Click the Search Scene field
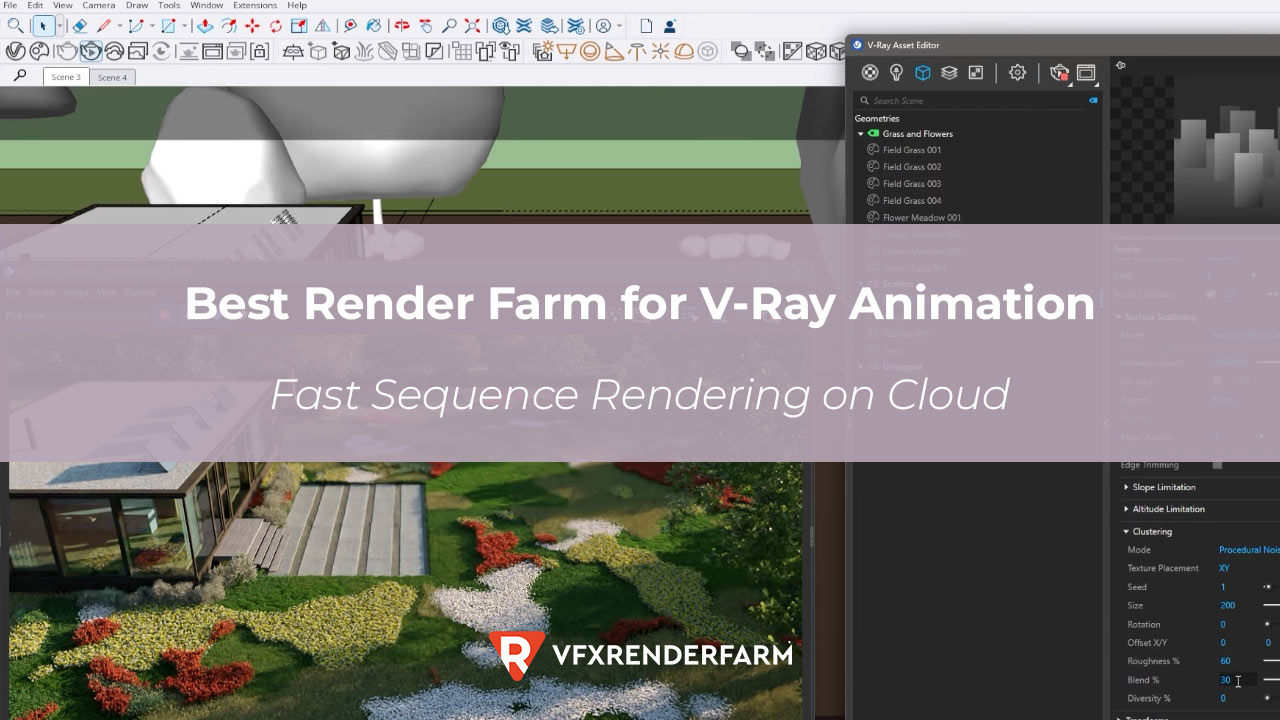The width and height of the screenshot is (1280, 720). pos(976,100)
